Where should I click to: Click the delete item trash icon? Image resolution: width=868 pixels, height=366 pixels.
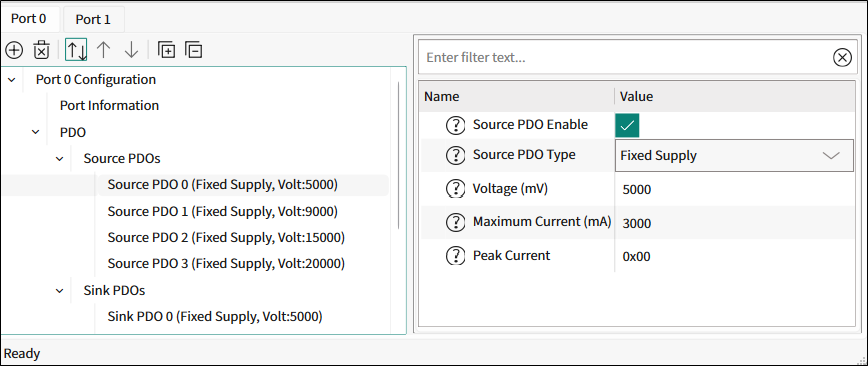42,50
